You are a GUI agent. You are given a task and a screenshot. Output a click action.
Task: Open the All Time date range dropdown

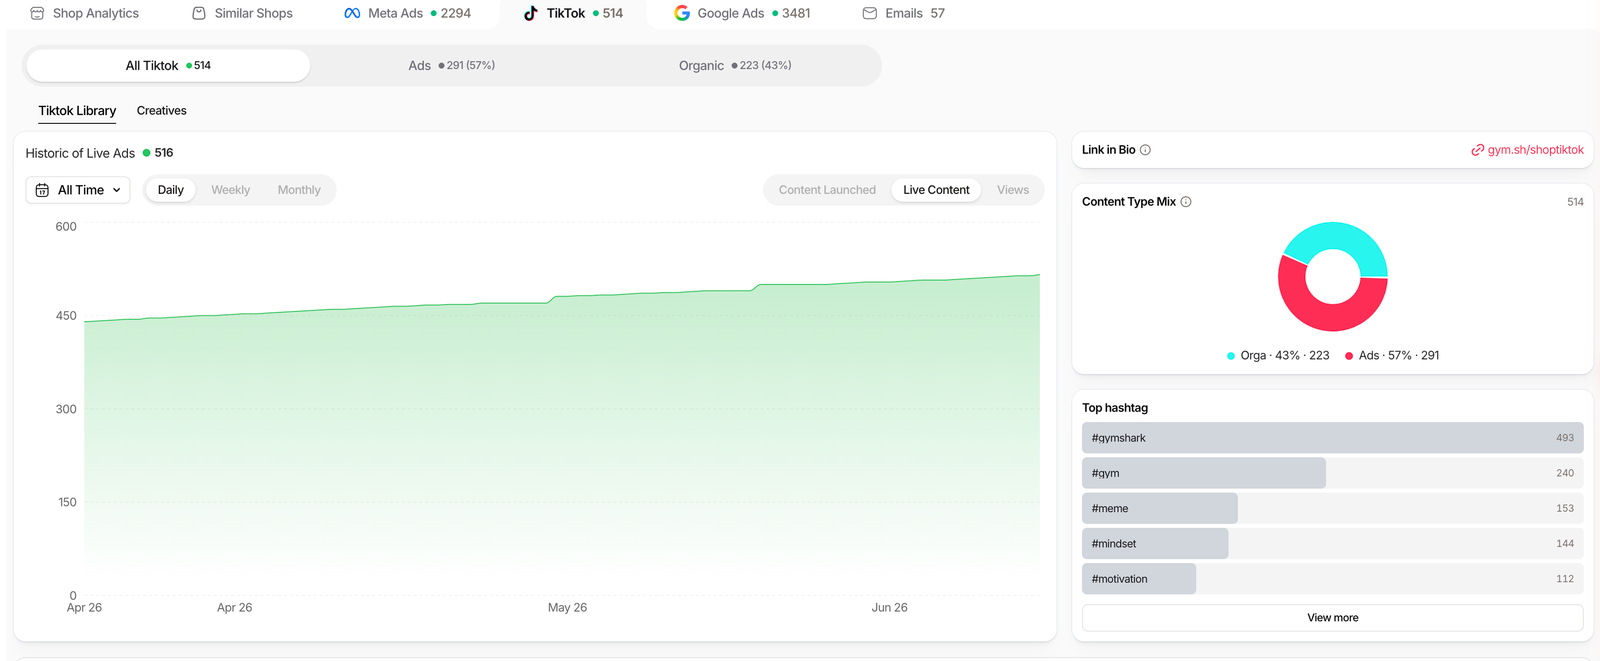(x=78, y=190)
